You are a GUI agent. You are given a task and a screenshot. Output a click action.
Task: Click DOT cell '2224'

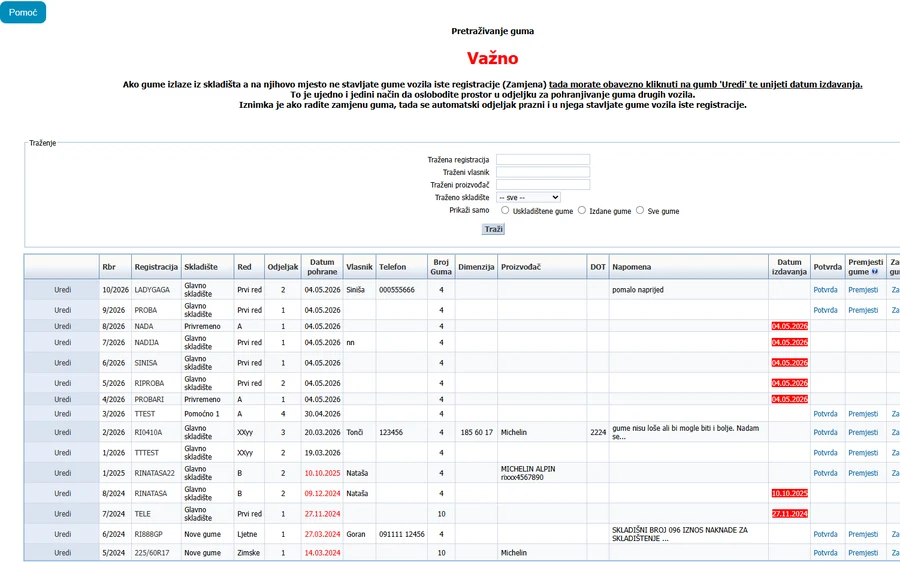pos(598,432)
